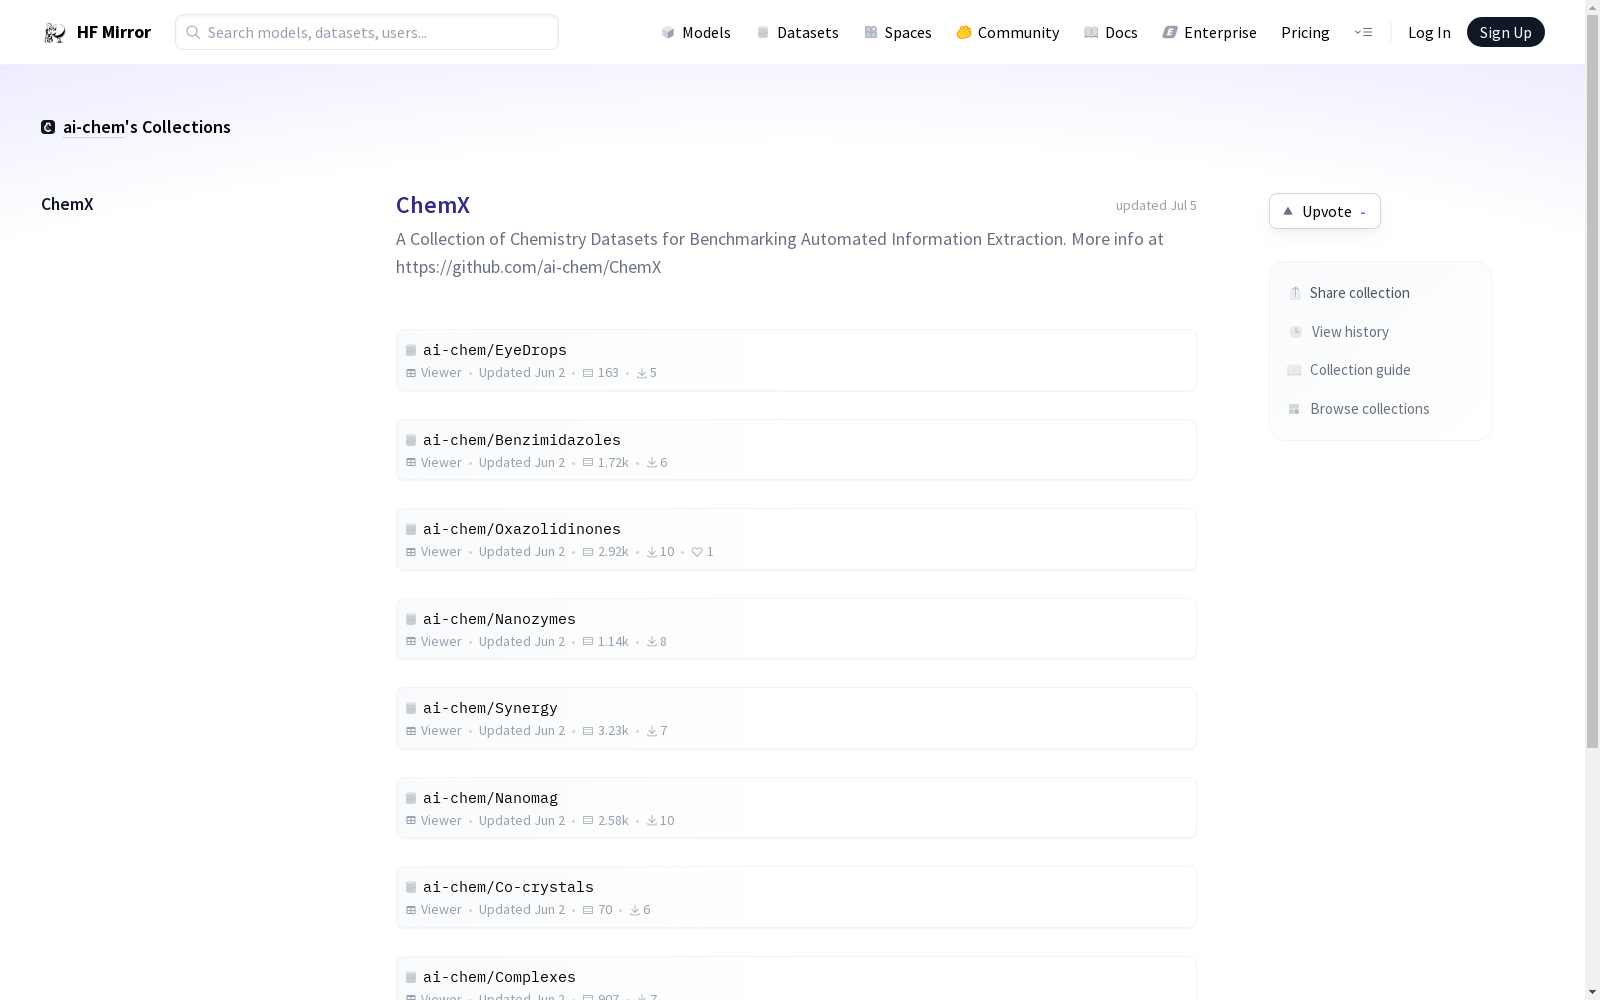Click the "updated Jul 5" text
Viewport: 1600px width, 1000px height.
click(x=1156, y=205)
